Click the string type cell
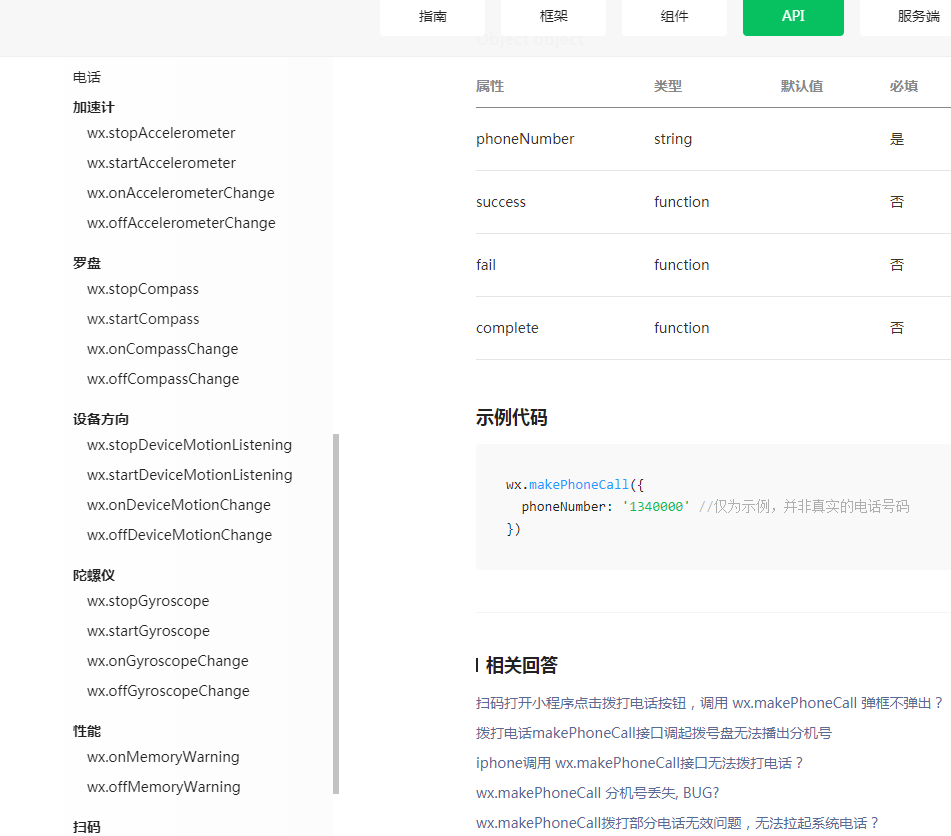 673,139
